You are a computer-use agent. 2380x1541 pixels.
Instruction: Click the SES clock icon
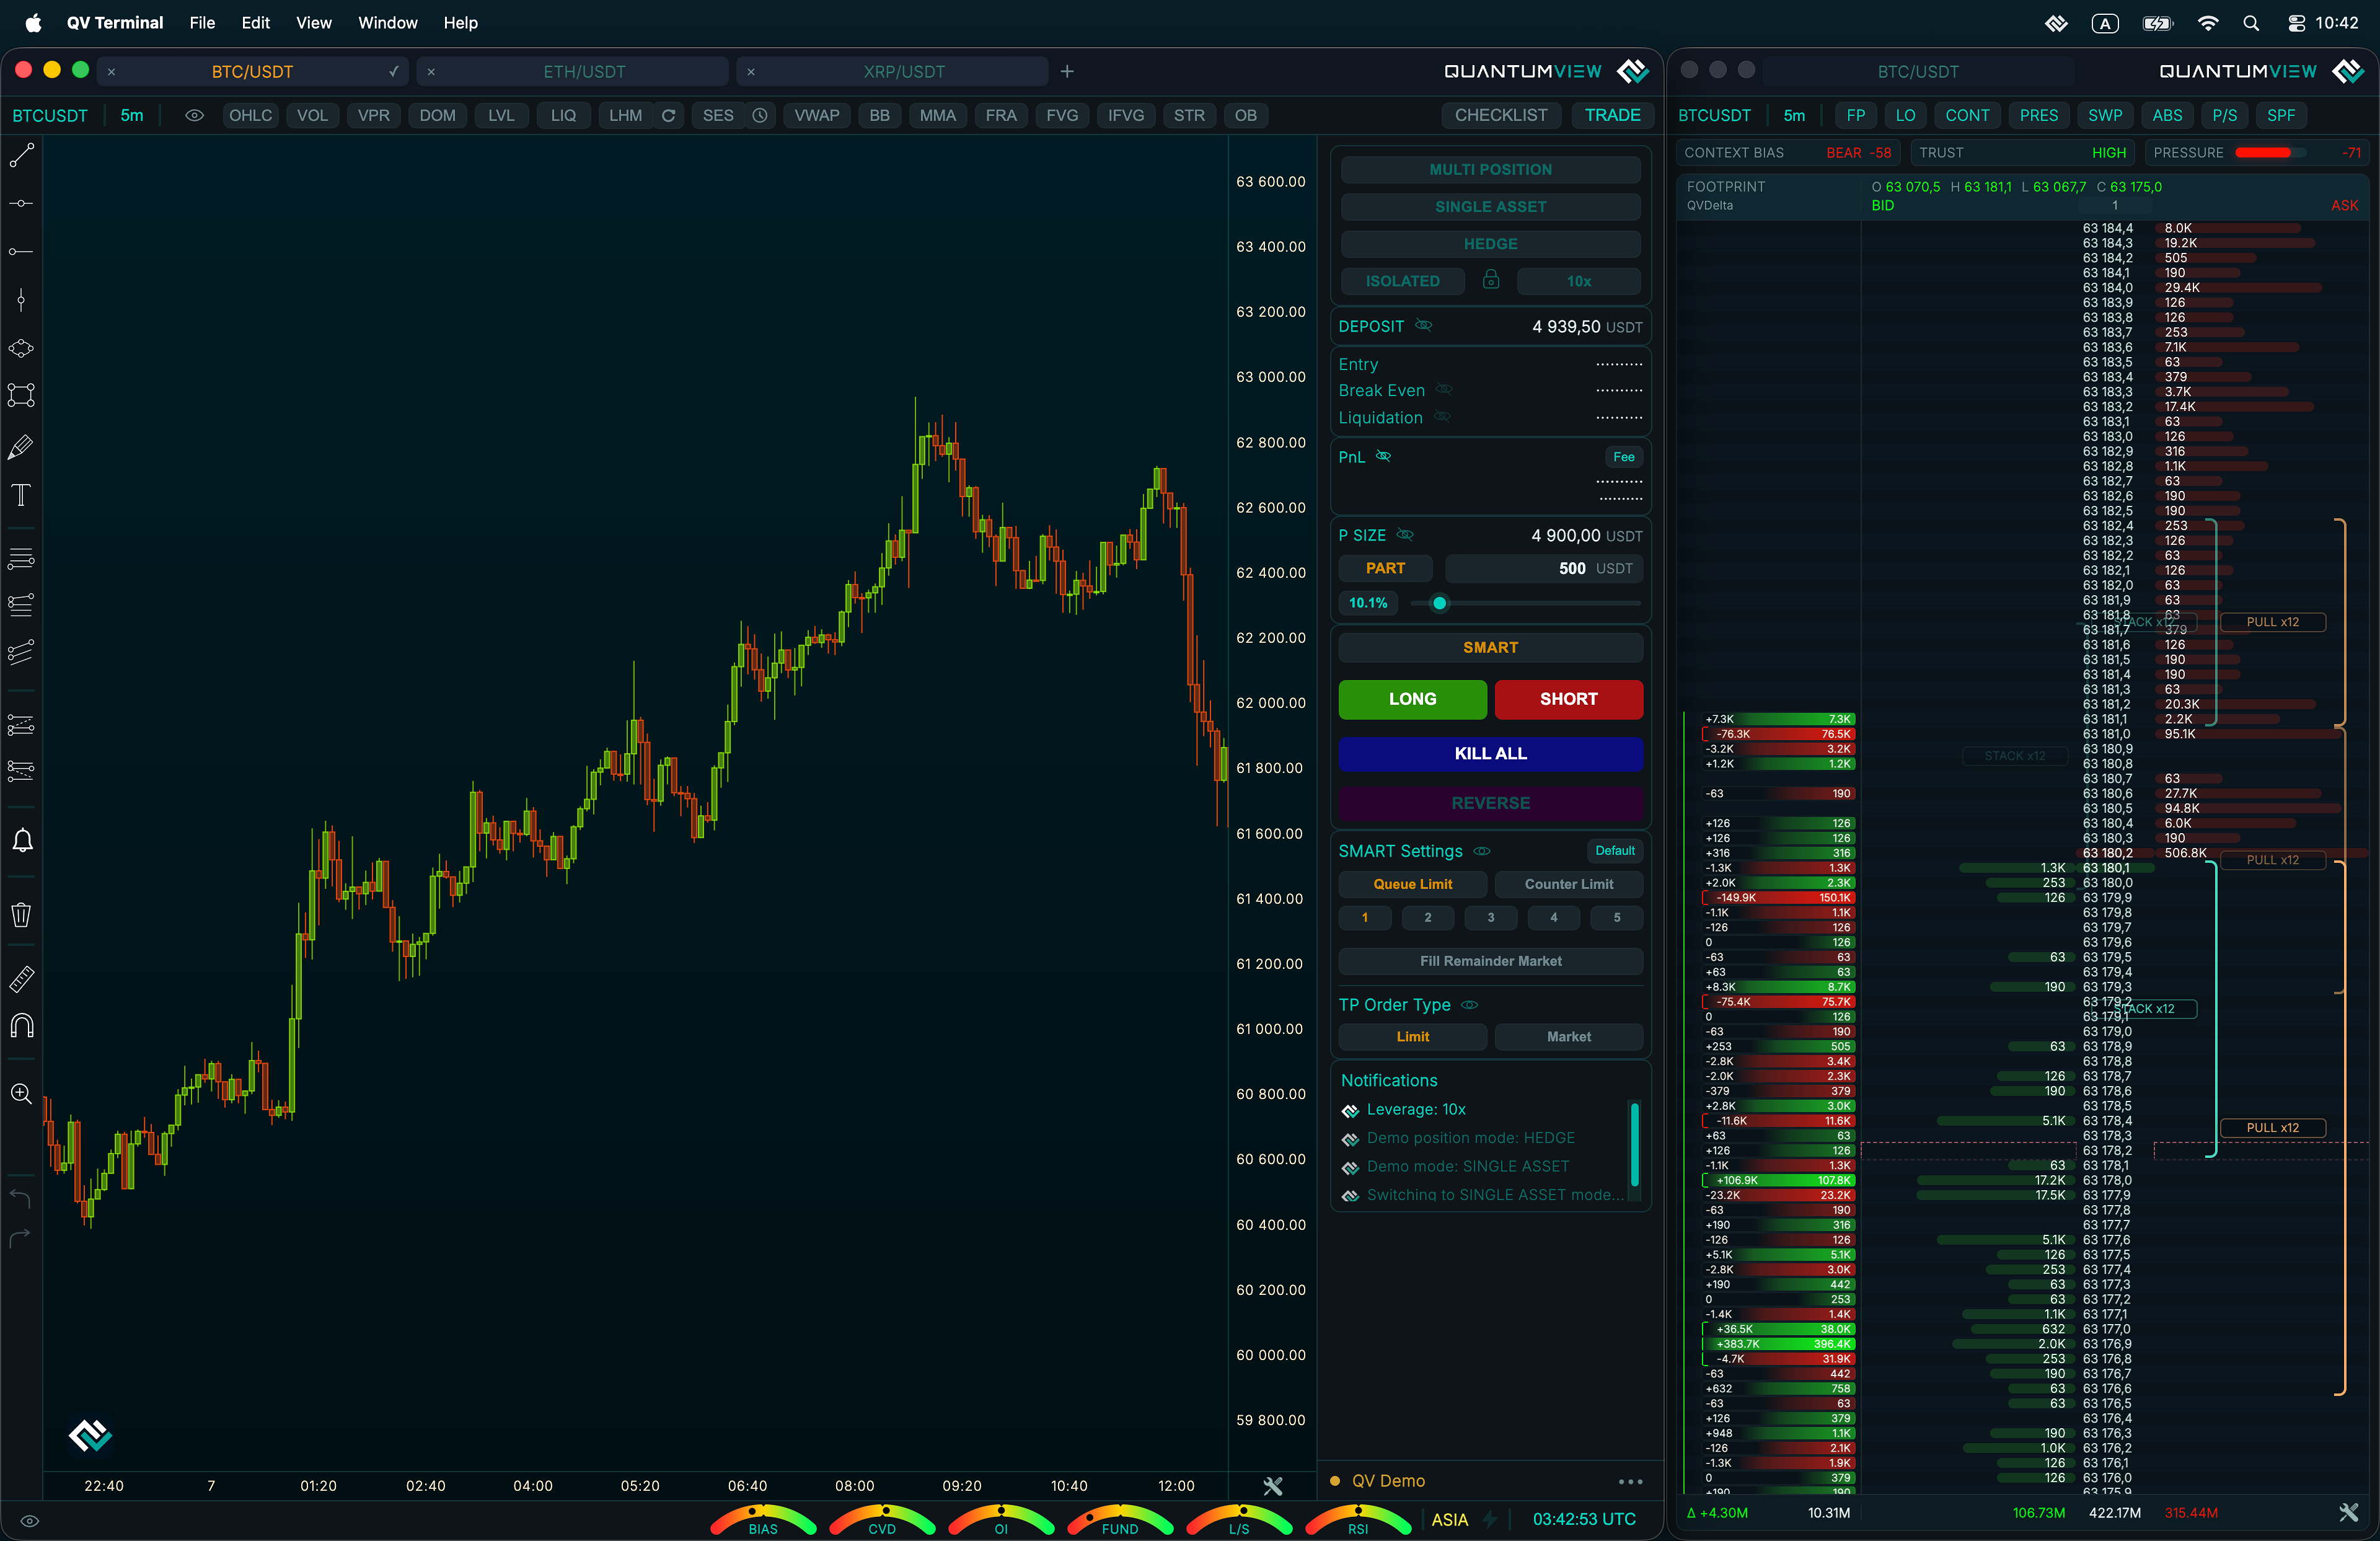760,116
